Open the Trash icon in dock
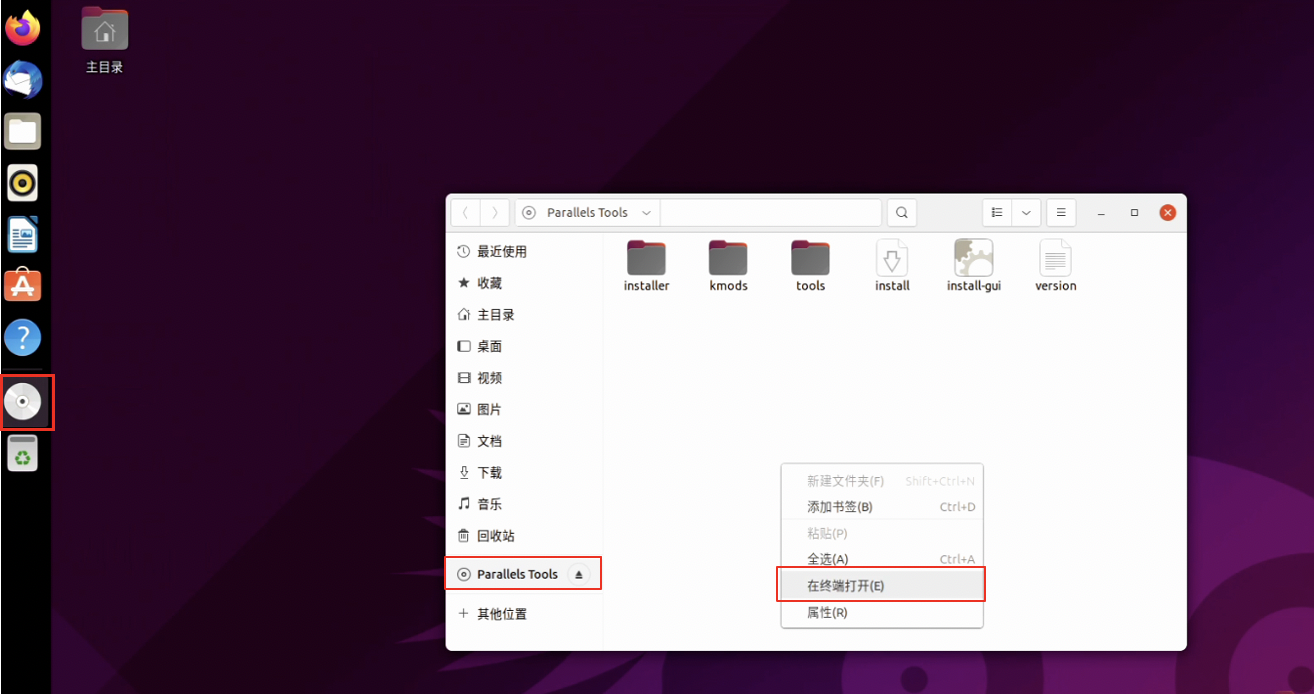1314x694 pixels. (x=22, y=454)
